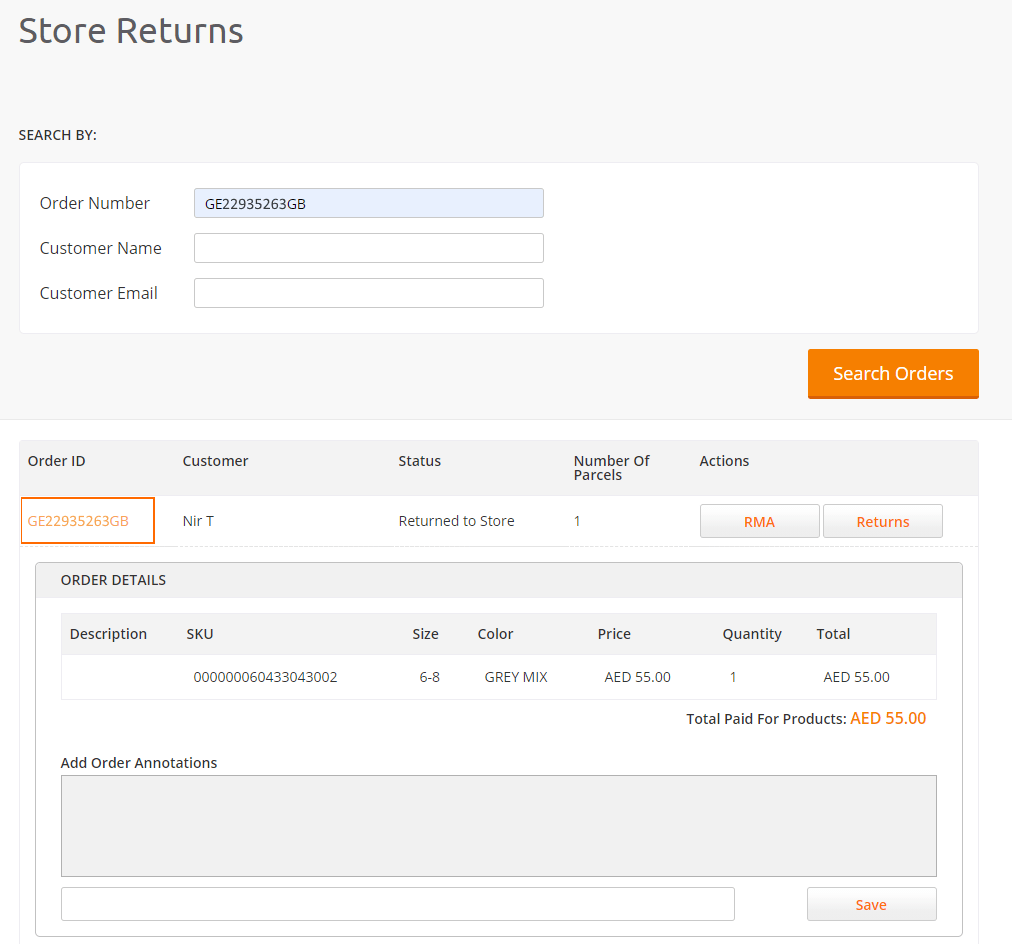Select the SKU value 000000060433043002
Image resolution: width=1012 pixels, height=951 pixels.
pos(265,677)
